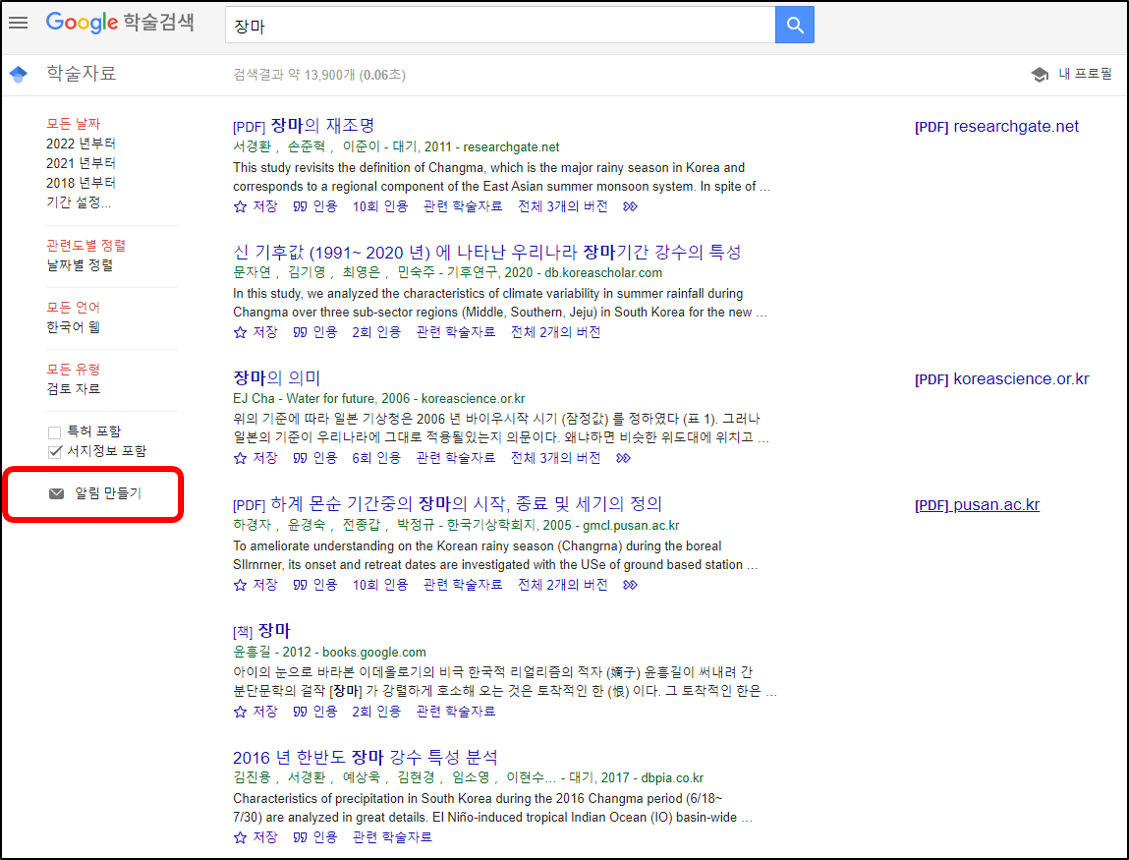Click save star for 하계 몬순 result

(x=240, y=585)
